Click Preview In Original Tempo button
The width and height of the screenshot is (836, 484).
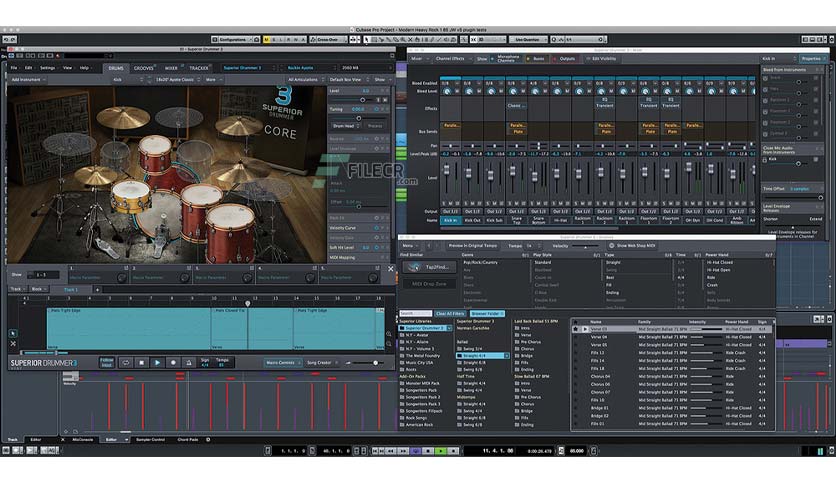472,246
